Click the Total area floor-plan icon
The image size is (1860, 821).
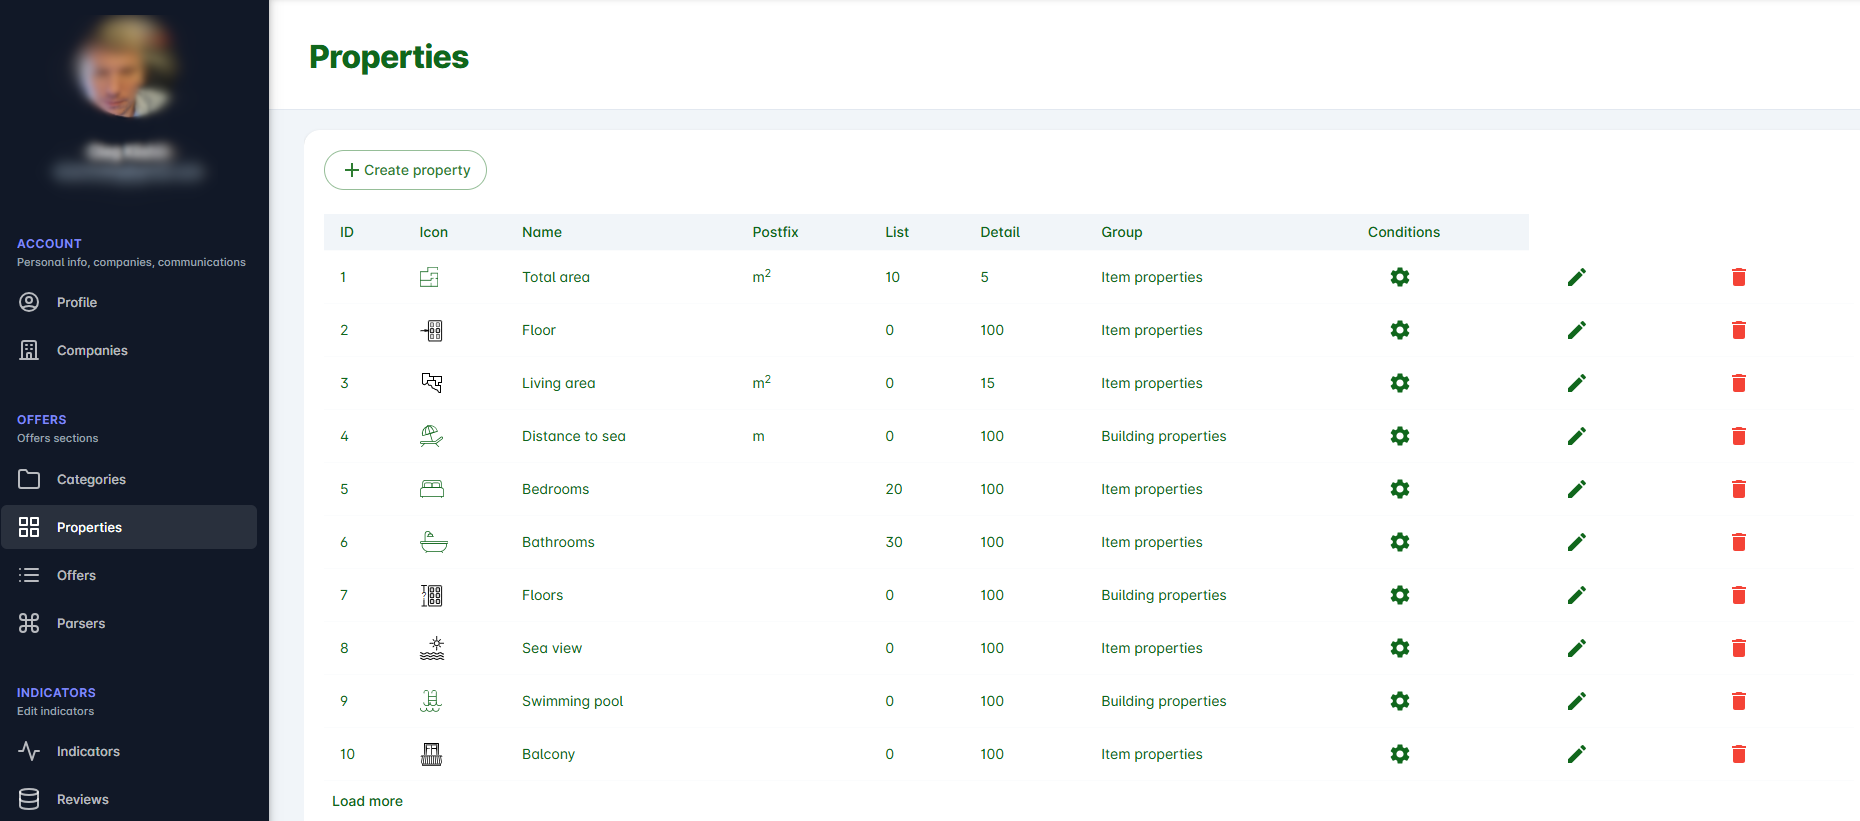pyautogui.click(x=429, y=277)
